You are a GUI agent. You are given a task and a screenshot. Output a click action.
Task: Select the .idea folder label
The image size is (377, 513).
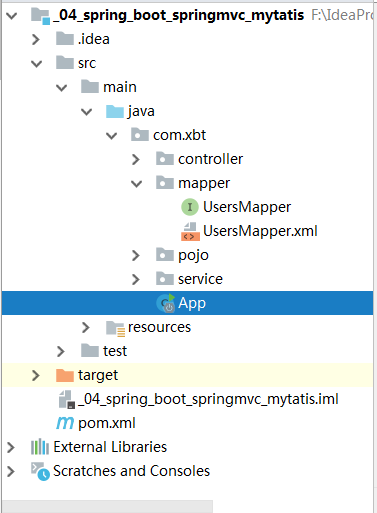94,39
